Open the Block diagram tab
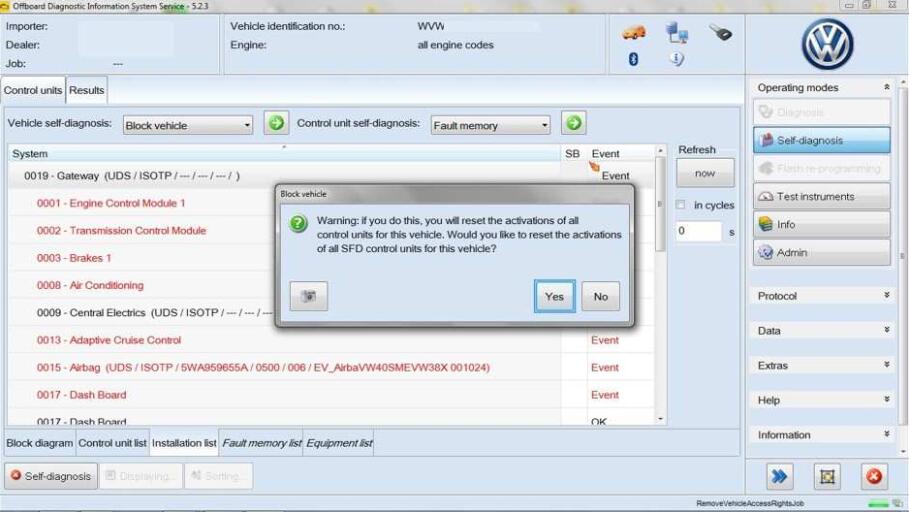 pyautogui.click(x=40, y=443)
